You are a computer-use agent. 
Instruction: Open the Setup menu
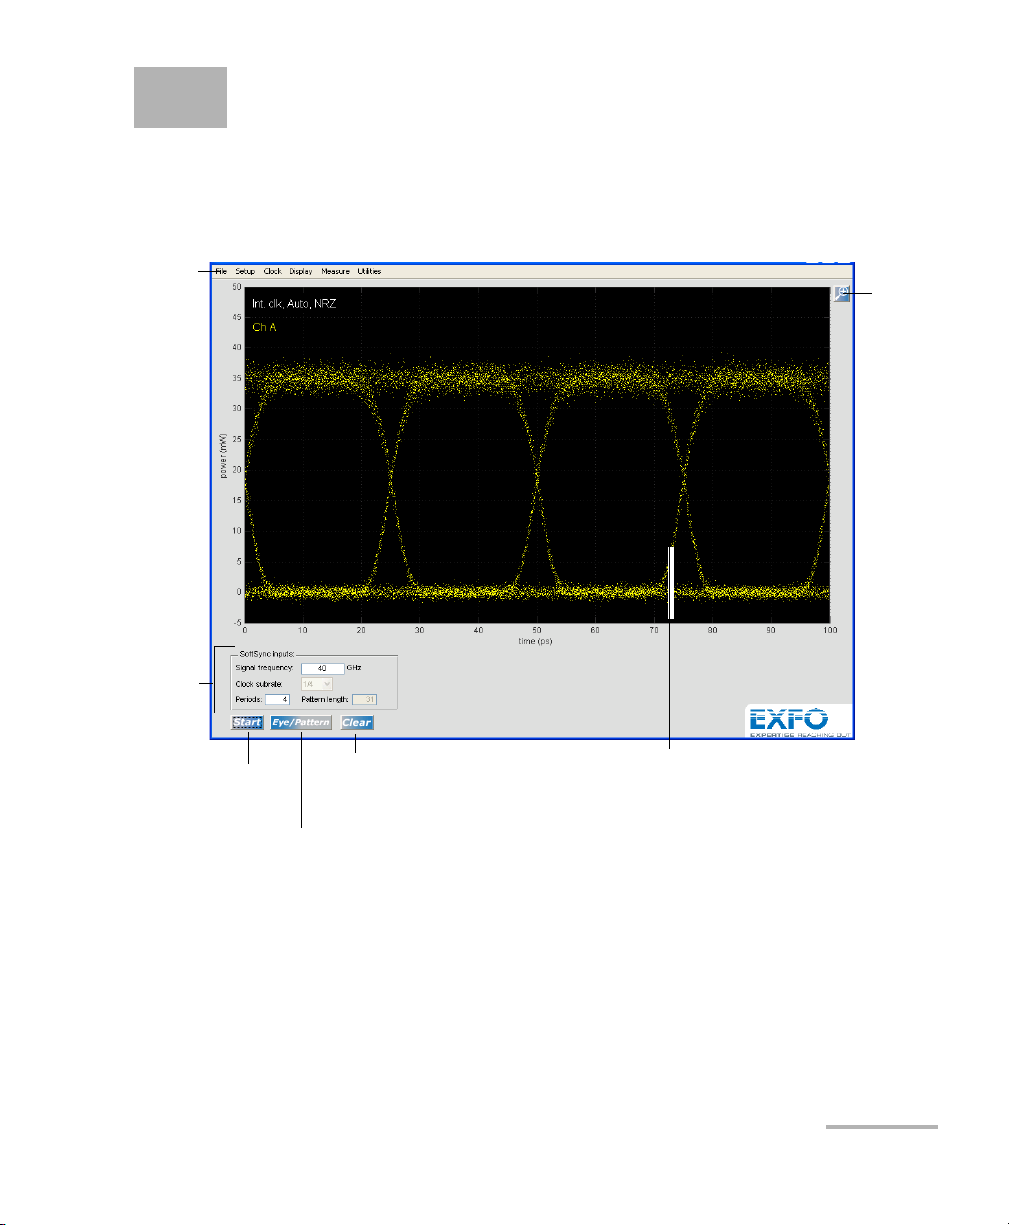tap(245, 271)
